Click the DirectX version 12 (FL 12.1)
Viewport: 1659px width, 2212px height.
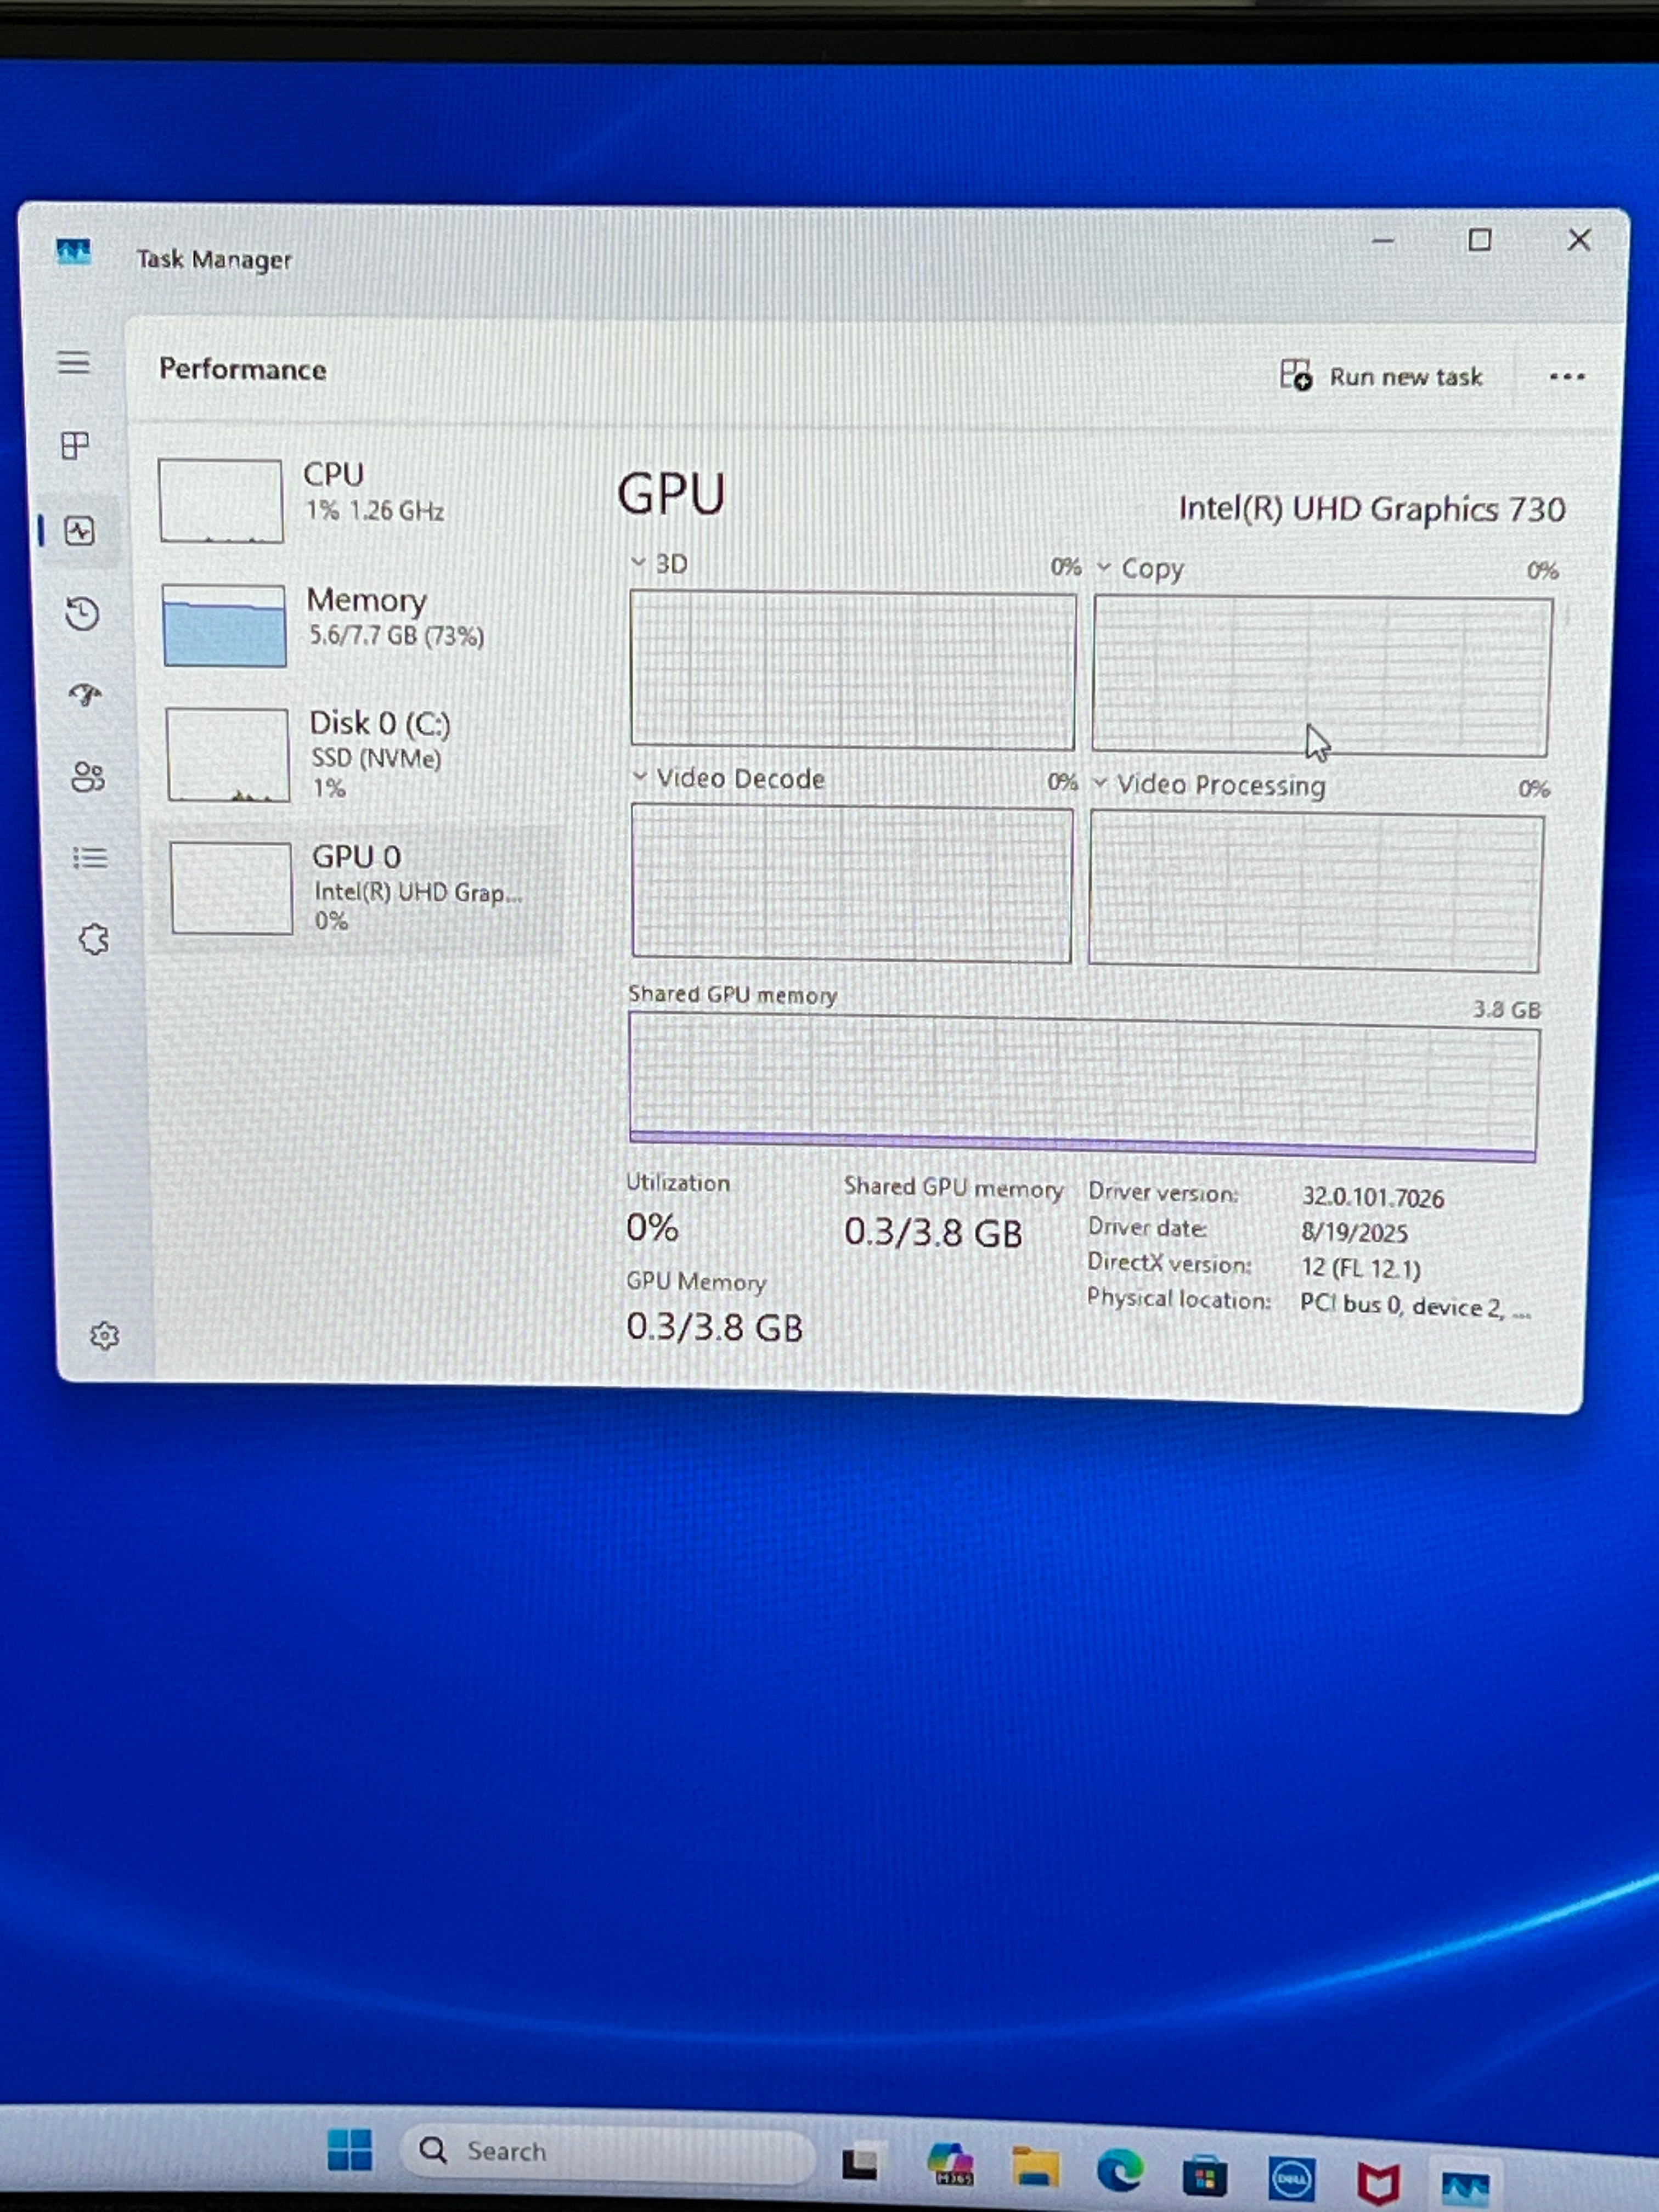(x=1360, y=1268)
